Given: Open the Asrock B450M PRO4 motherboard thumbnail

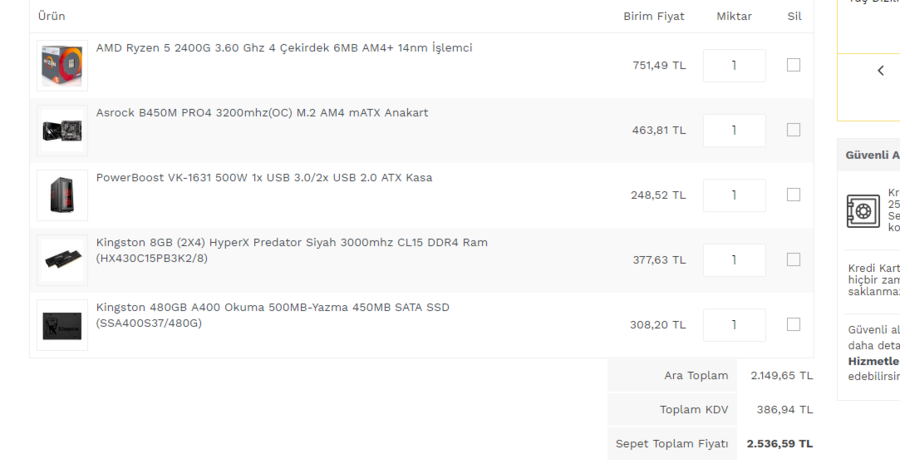Looking at the screenshot, I should (62, 131).
